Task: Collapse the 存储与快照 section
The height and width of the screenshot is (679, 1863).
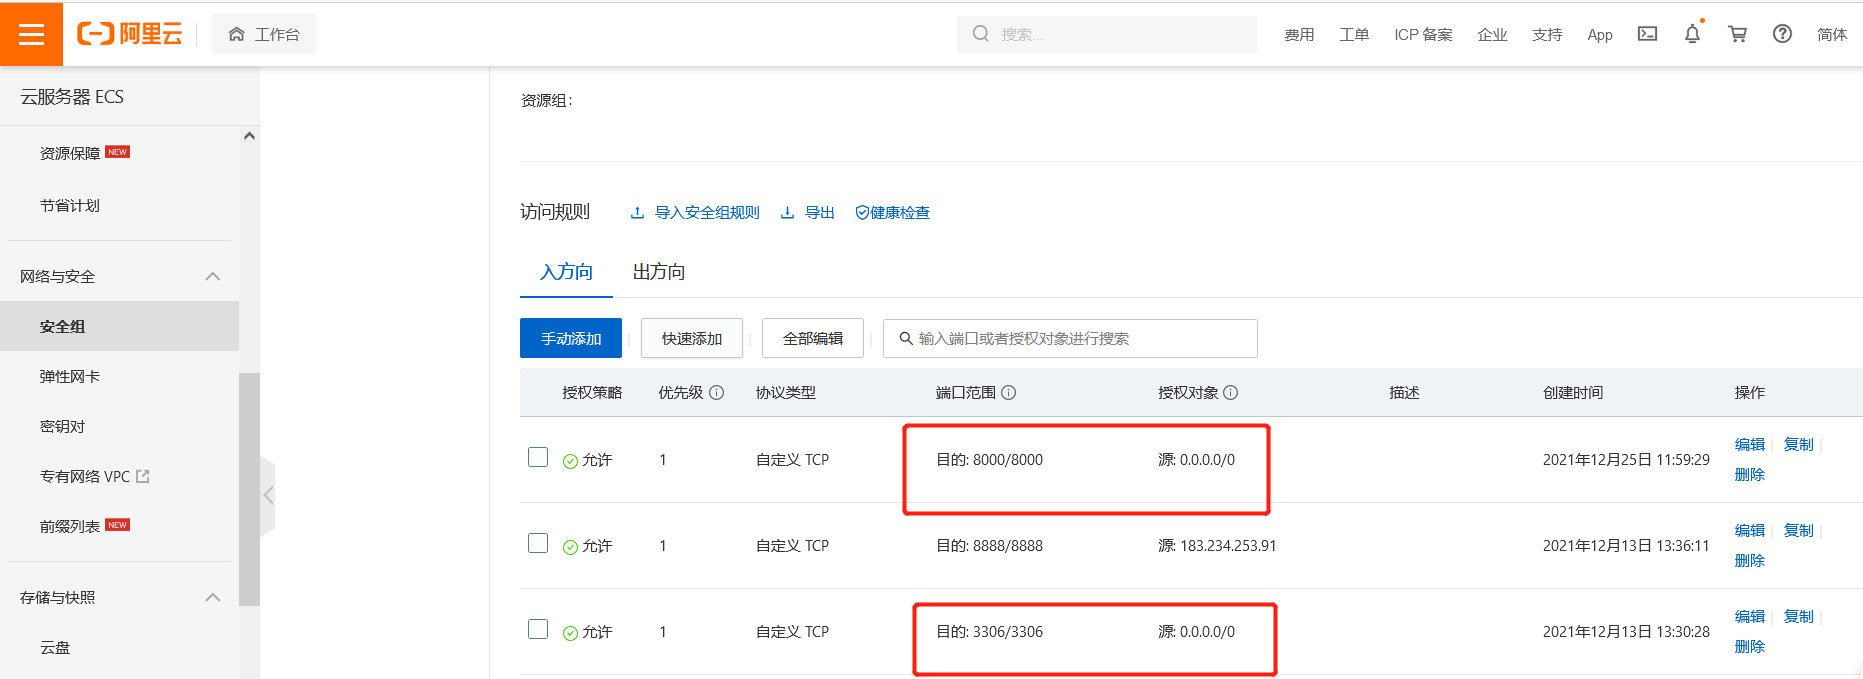Action: click(212, 597)
